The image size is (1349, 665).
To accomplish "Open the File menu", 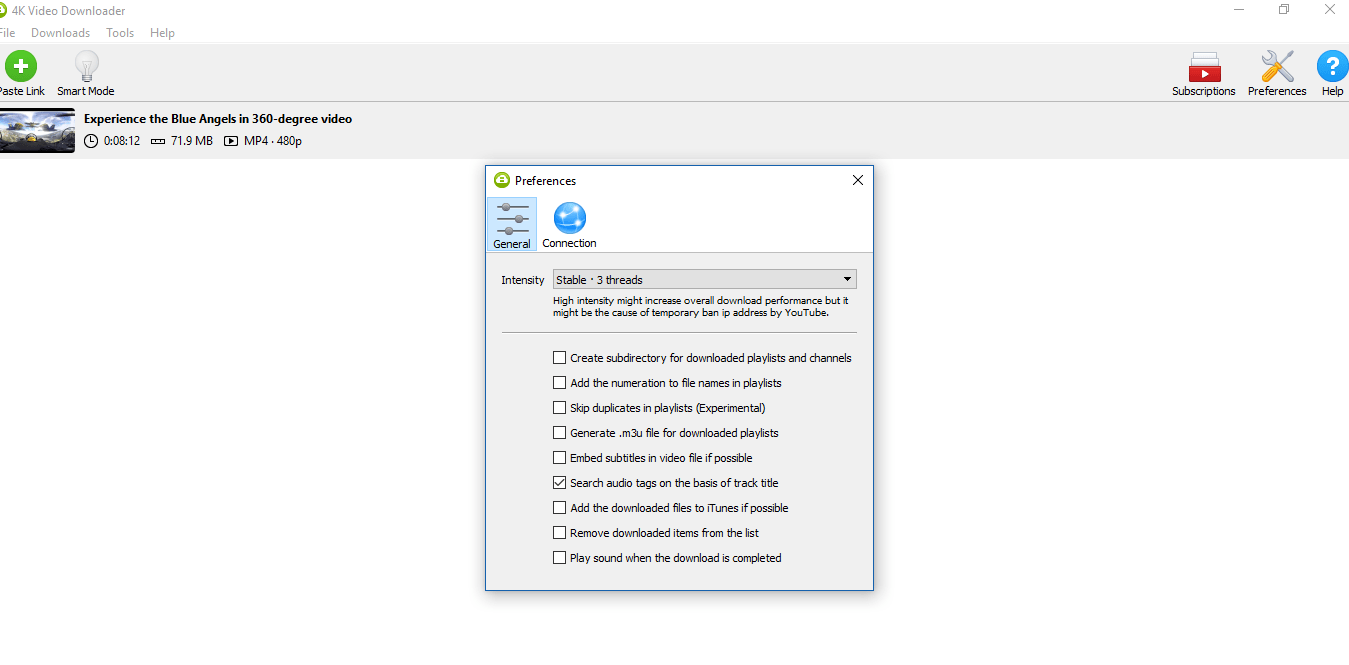I will [x=7, y=33].
